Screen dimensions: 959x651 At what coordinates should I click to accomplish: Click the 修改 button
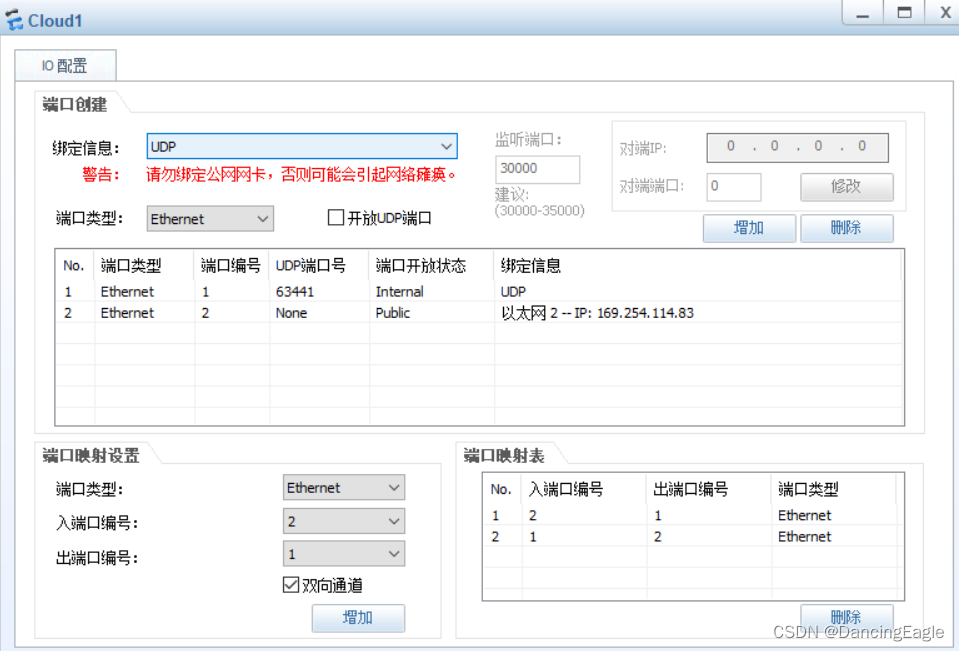click(x=846, y=187)
